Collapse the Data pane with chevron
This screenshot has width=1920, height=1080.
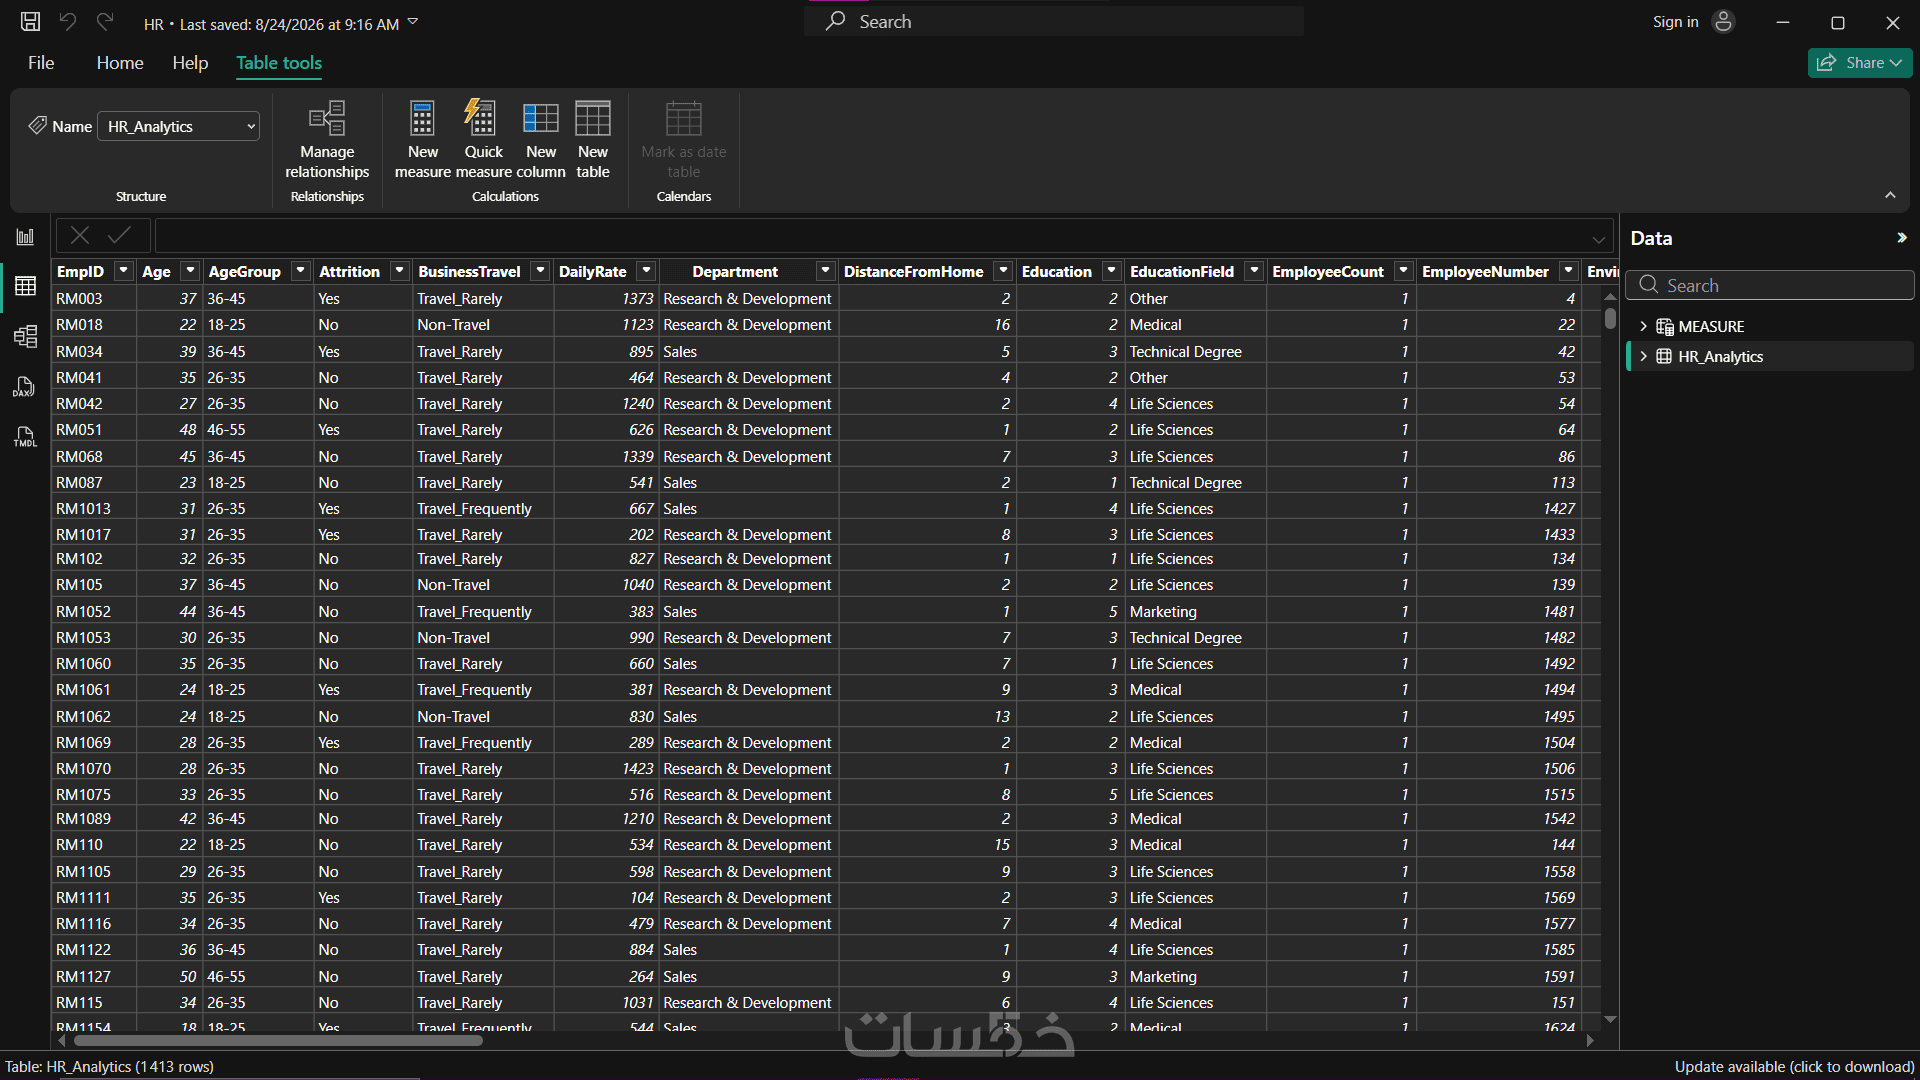point(1901,238)
